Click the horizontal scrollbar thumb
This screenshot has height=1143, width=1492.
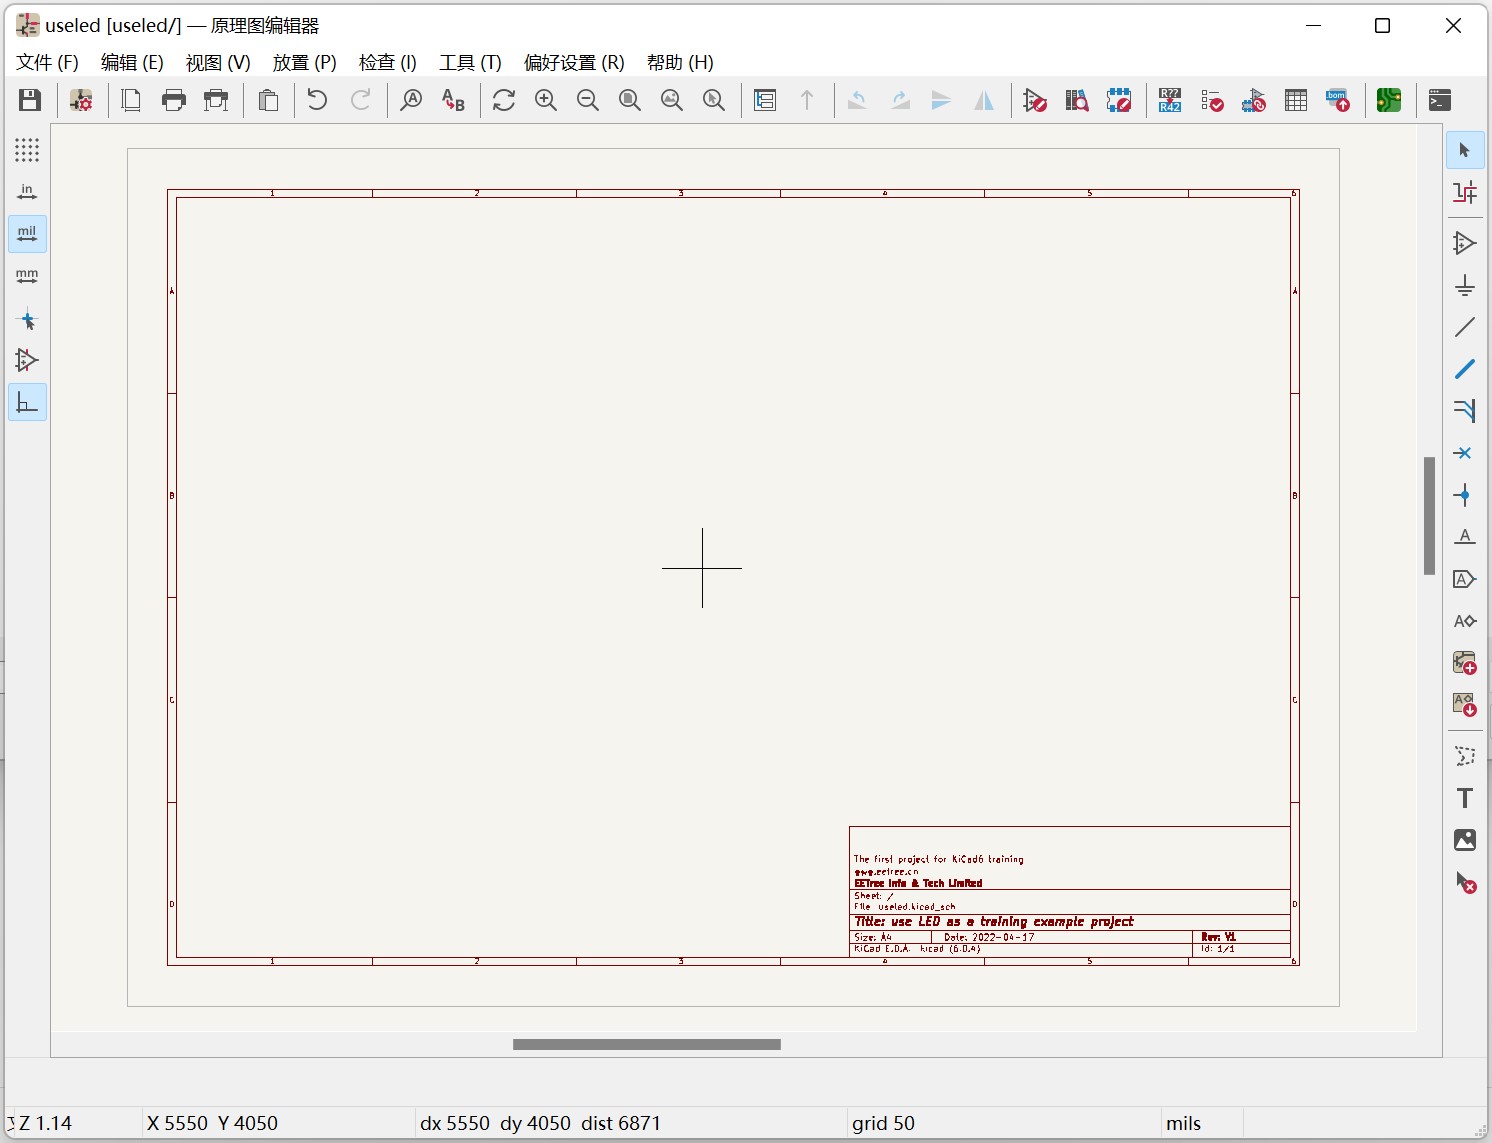(647, 1044)
